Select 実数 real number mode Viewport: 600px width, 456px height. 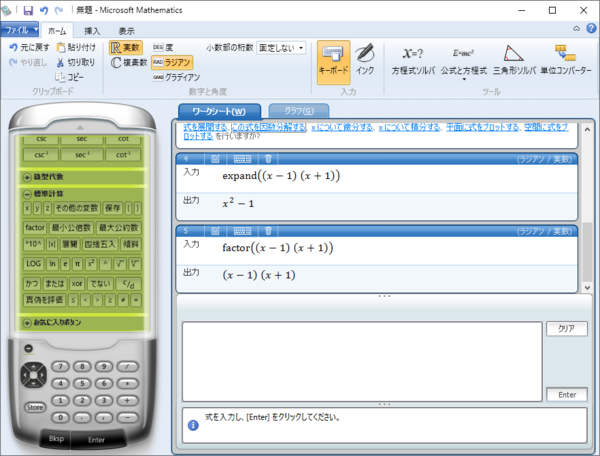pos(126,47)
